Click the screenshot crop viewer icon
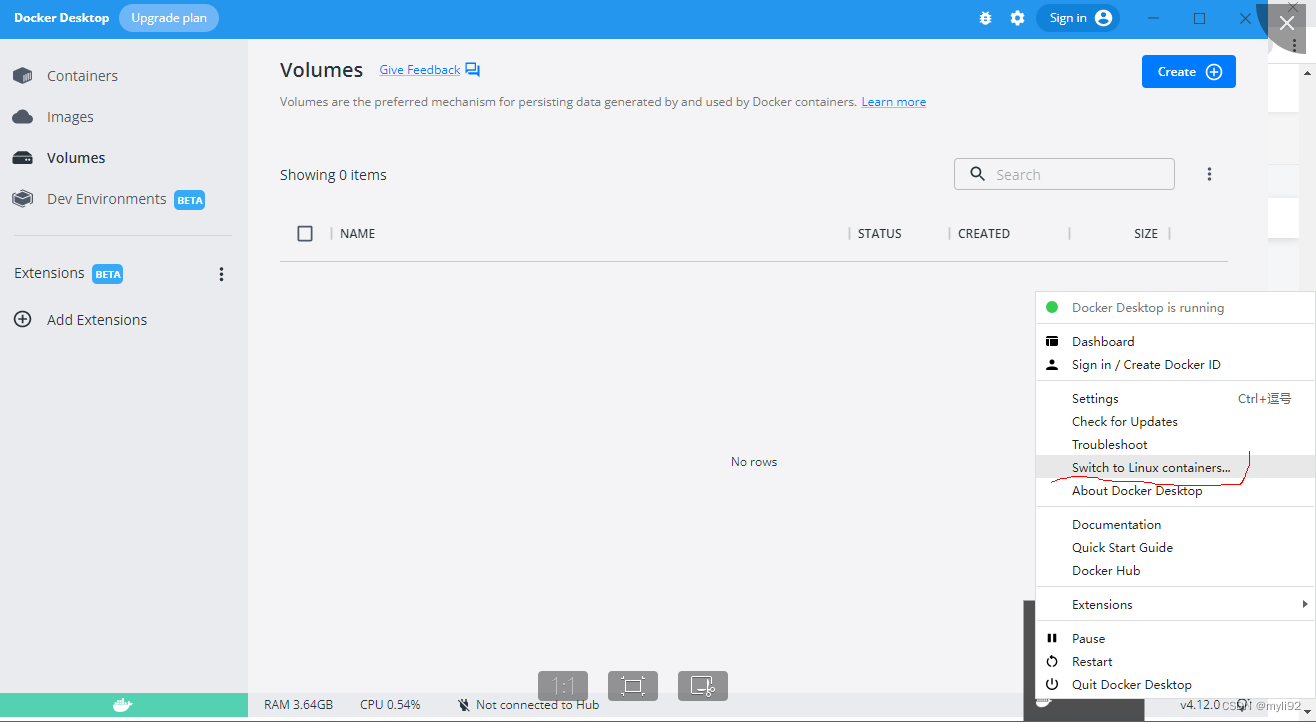This screenshot has width=1316, height=722. click(x=703, y=686)
